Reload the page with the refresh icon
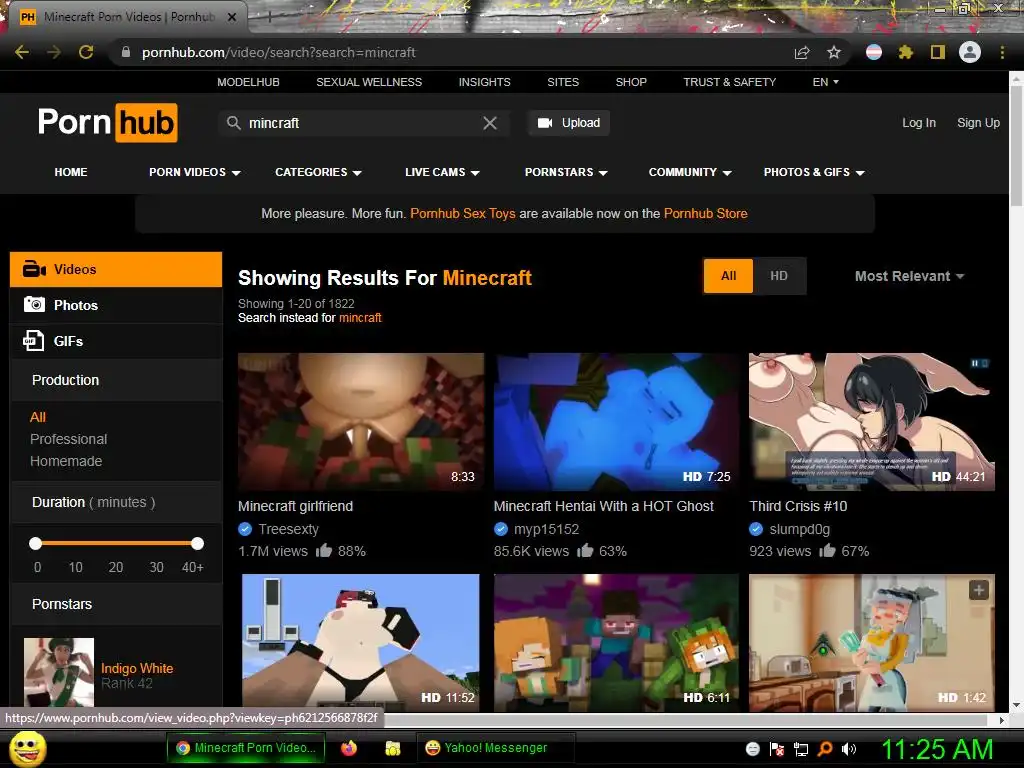The image size is (1024, 768). tap(86, 52)
